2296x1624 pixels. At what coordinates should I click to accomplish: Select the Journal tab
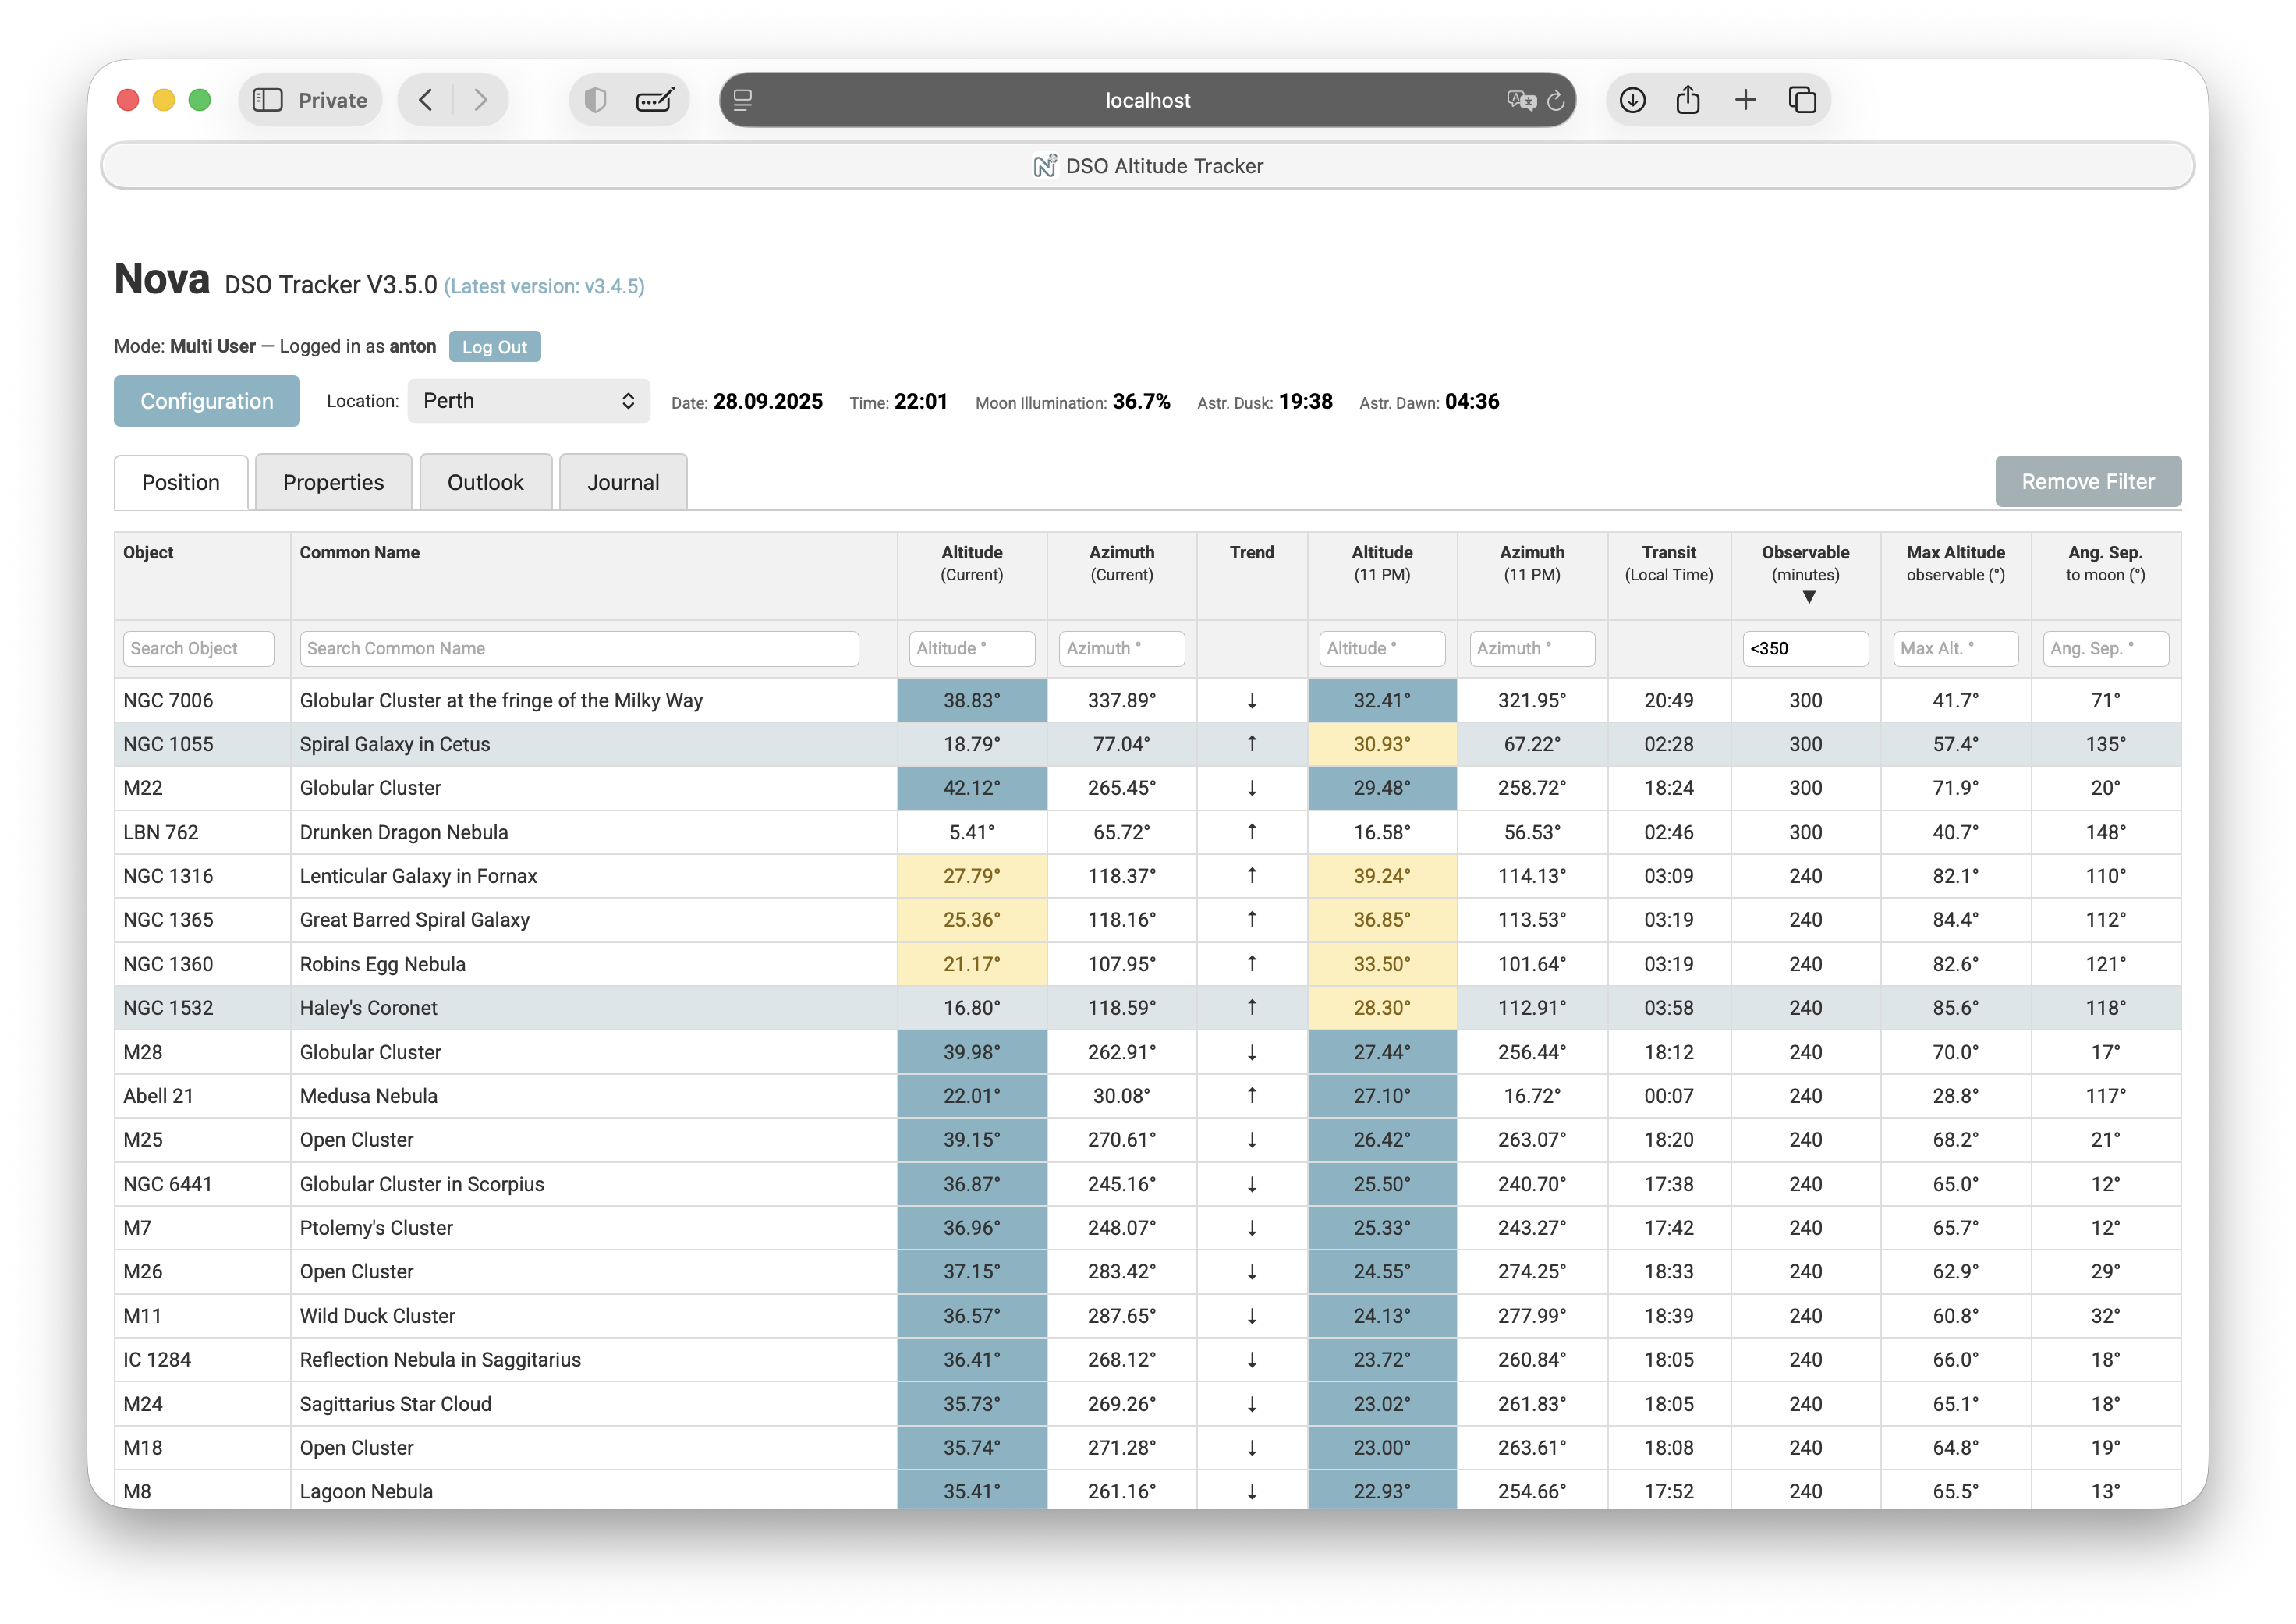click(623, 483)
